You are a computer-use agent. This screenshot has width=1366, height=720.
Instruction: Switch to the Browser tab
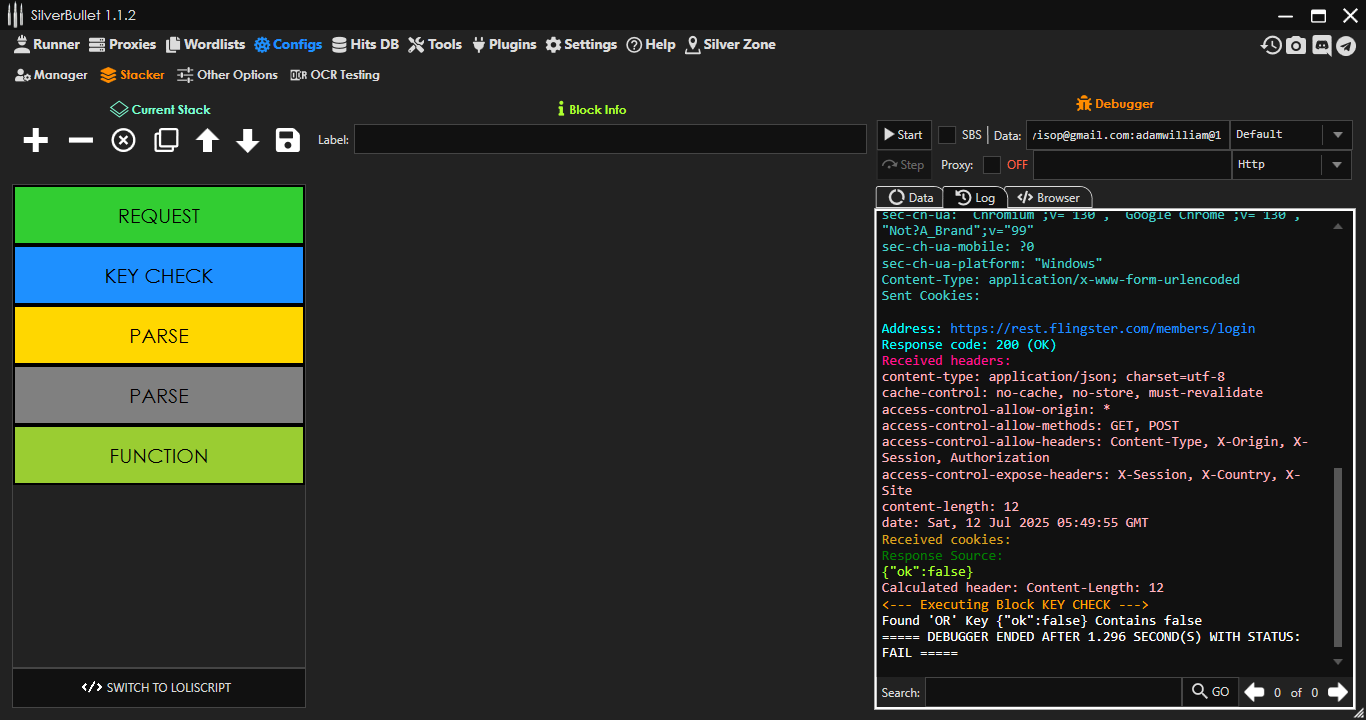coord(1048,198)
